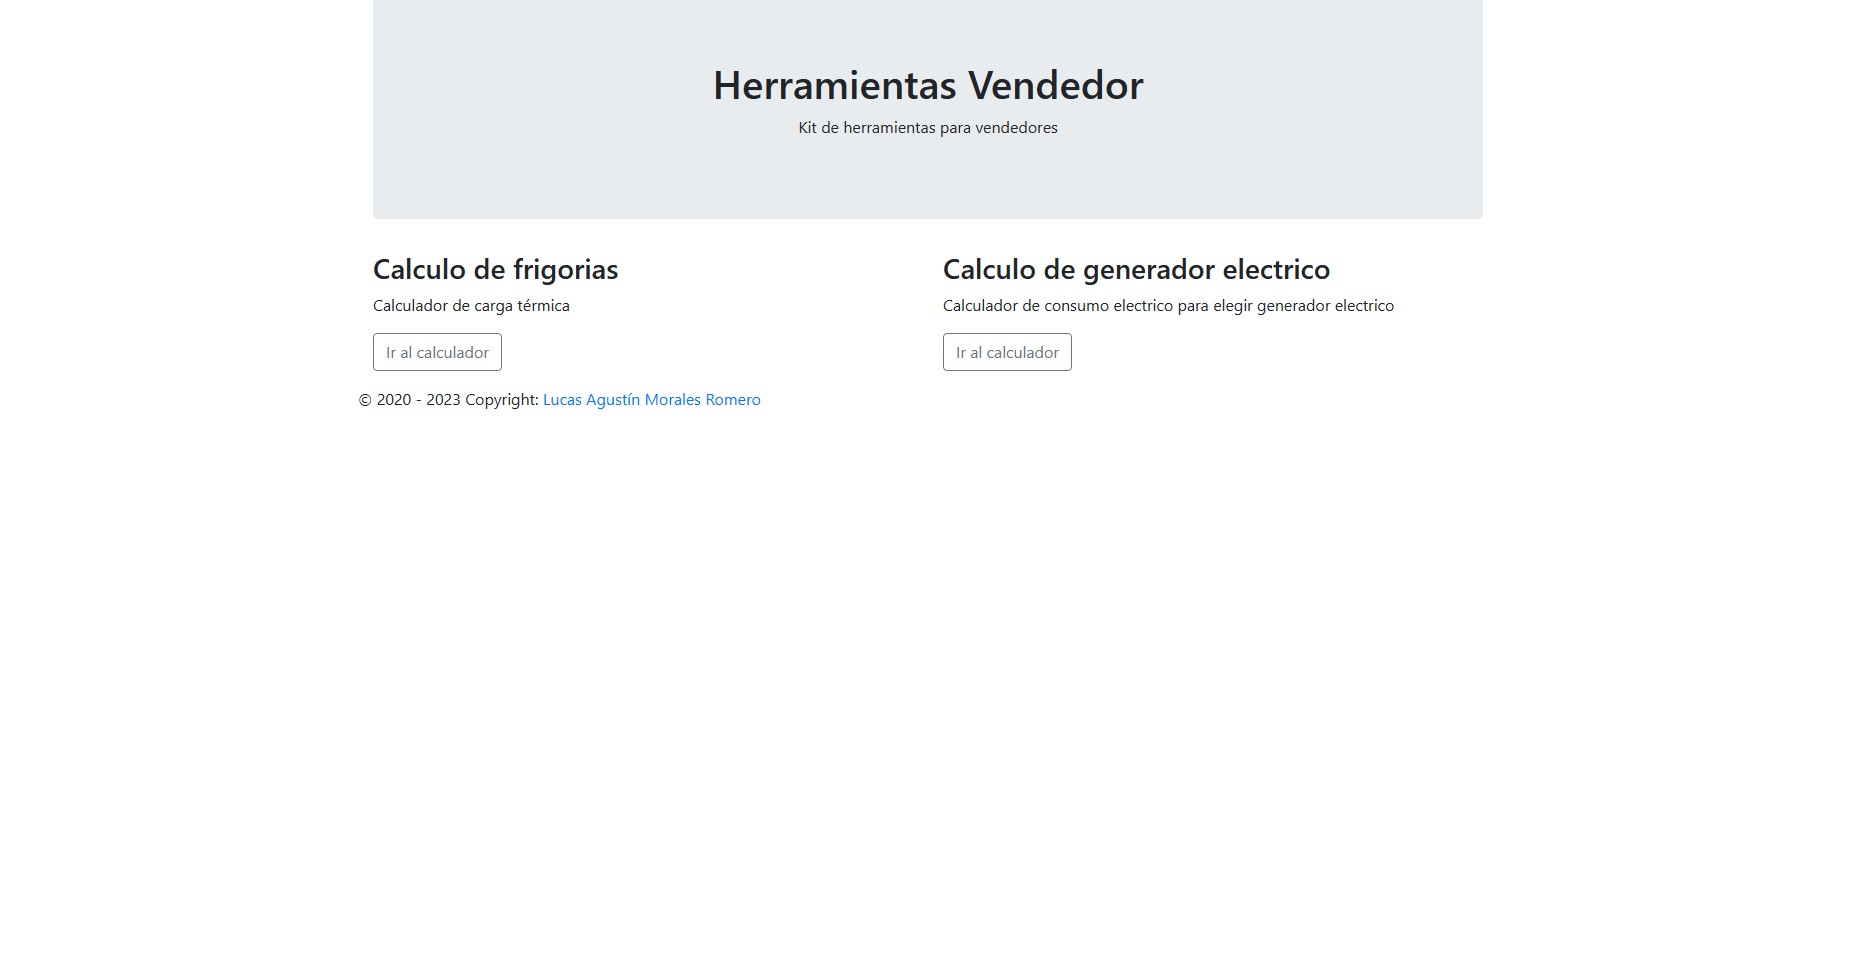Follow the Lucas Agustín Morales Romero link

(651, 400)
